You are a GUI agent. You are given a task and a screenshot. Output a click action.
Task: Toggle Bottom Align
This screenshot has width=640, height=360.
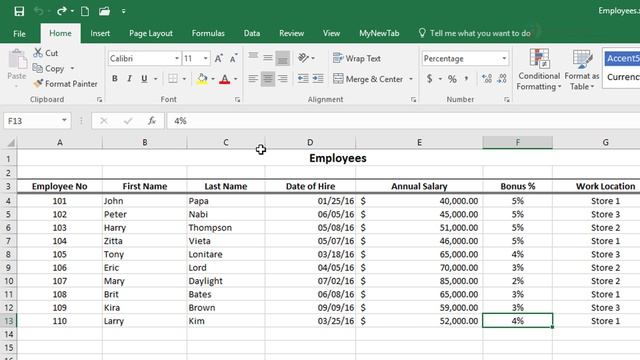(x=282, y=58)
